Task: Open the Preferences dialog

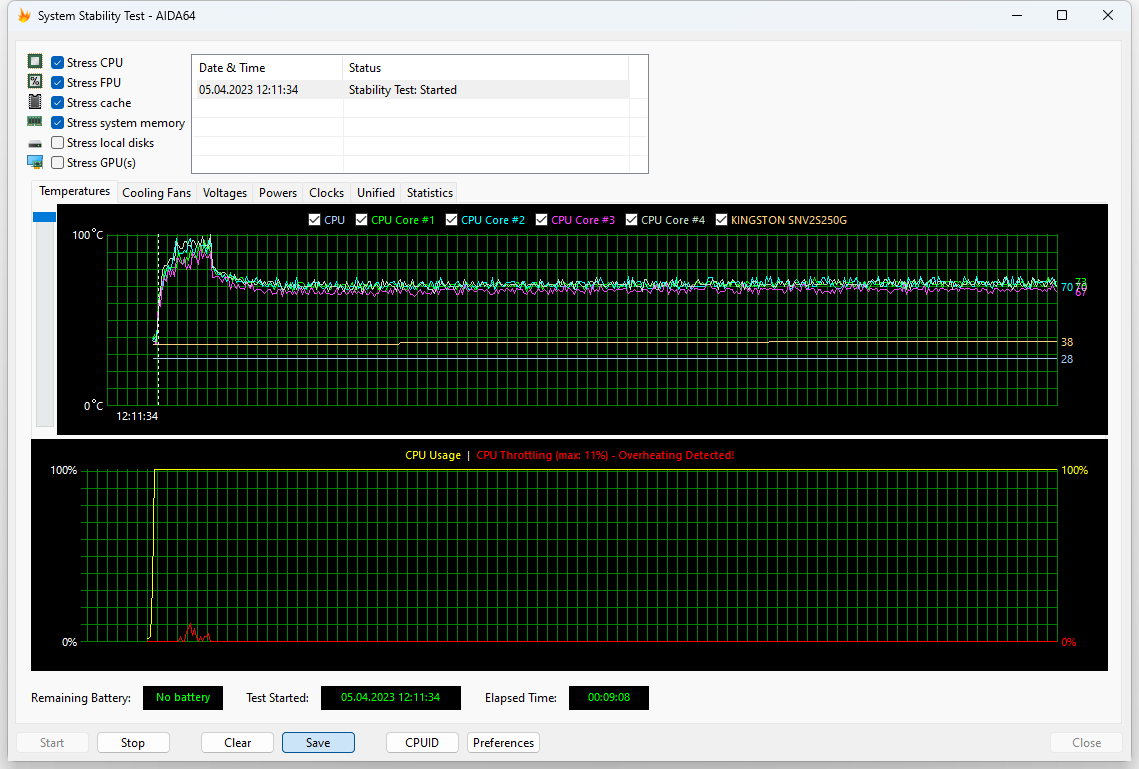Action: [503, 742]
